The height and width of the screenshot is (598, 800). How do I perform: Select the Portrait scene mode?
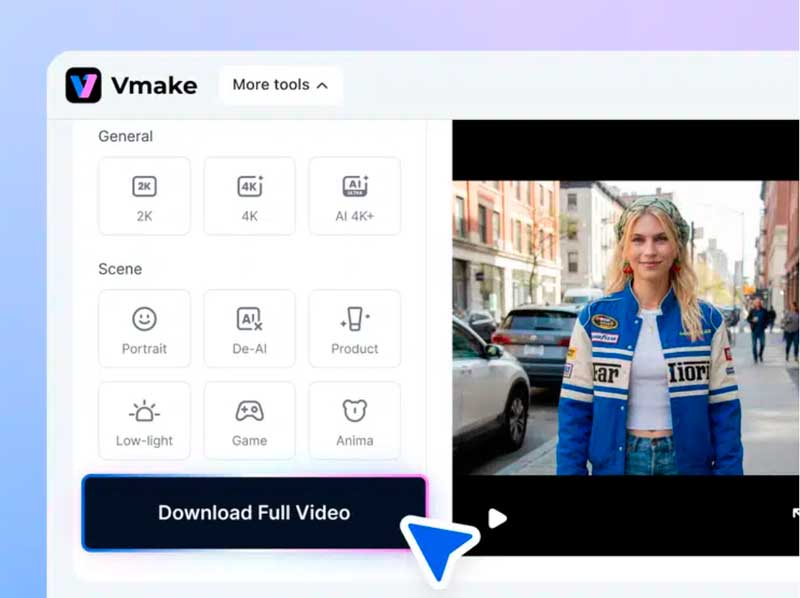144,329
